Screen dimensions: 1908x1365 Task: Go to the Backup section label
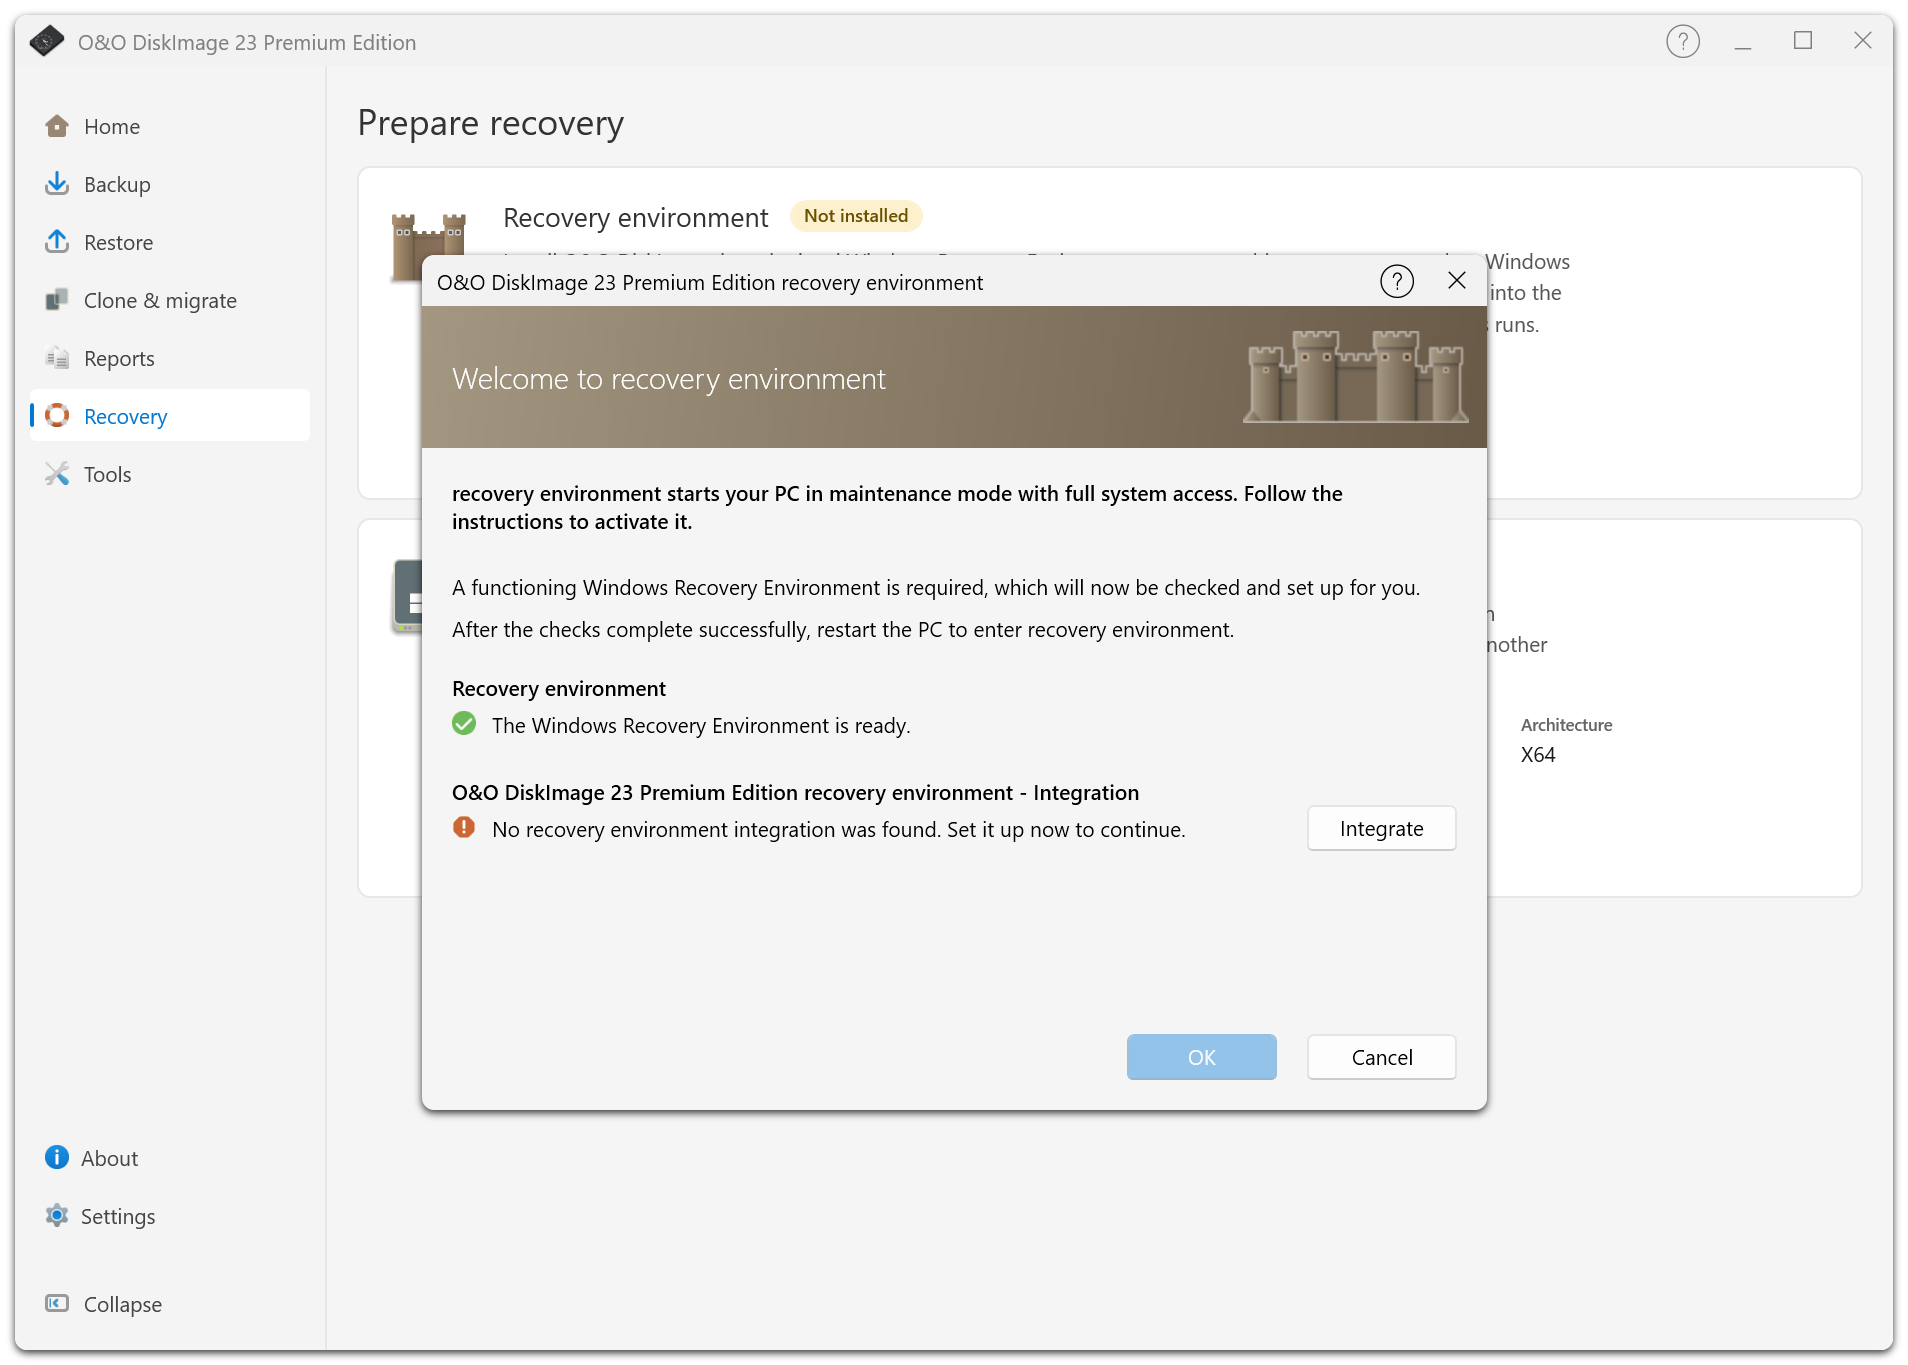(x=117, y=185)
